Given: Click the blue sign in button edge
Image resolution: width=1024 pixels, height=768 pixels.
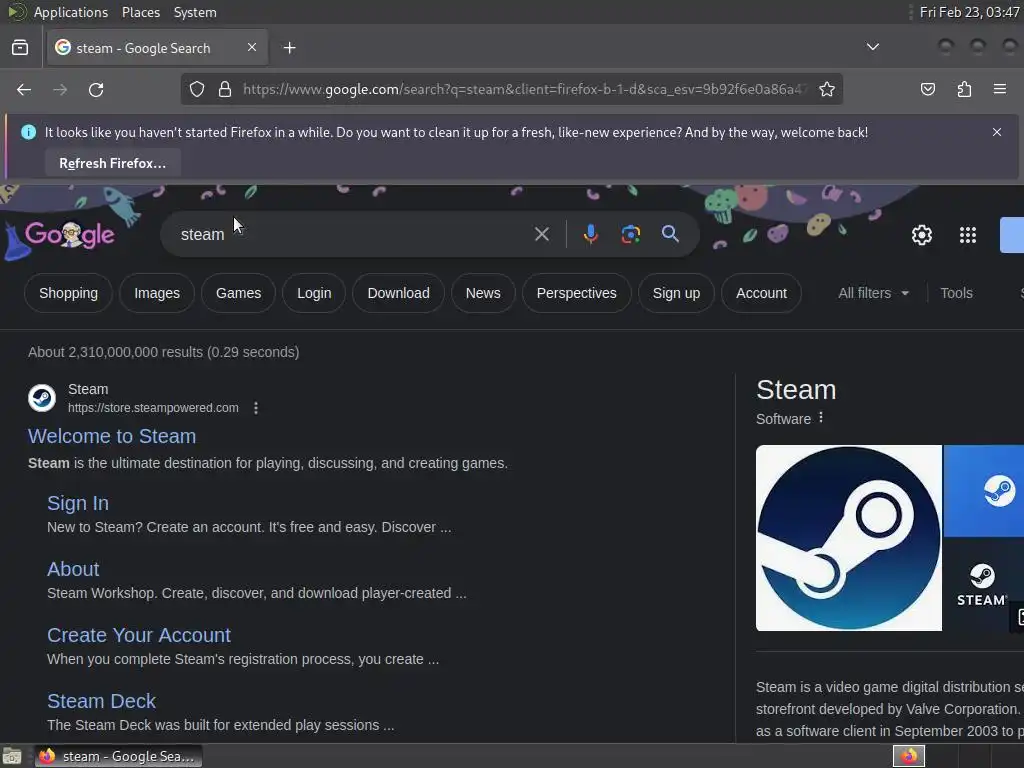Looking at the screenshot, I should [x=1012, y=234].
